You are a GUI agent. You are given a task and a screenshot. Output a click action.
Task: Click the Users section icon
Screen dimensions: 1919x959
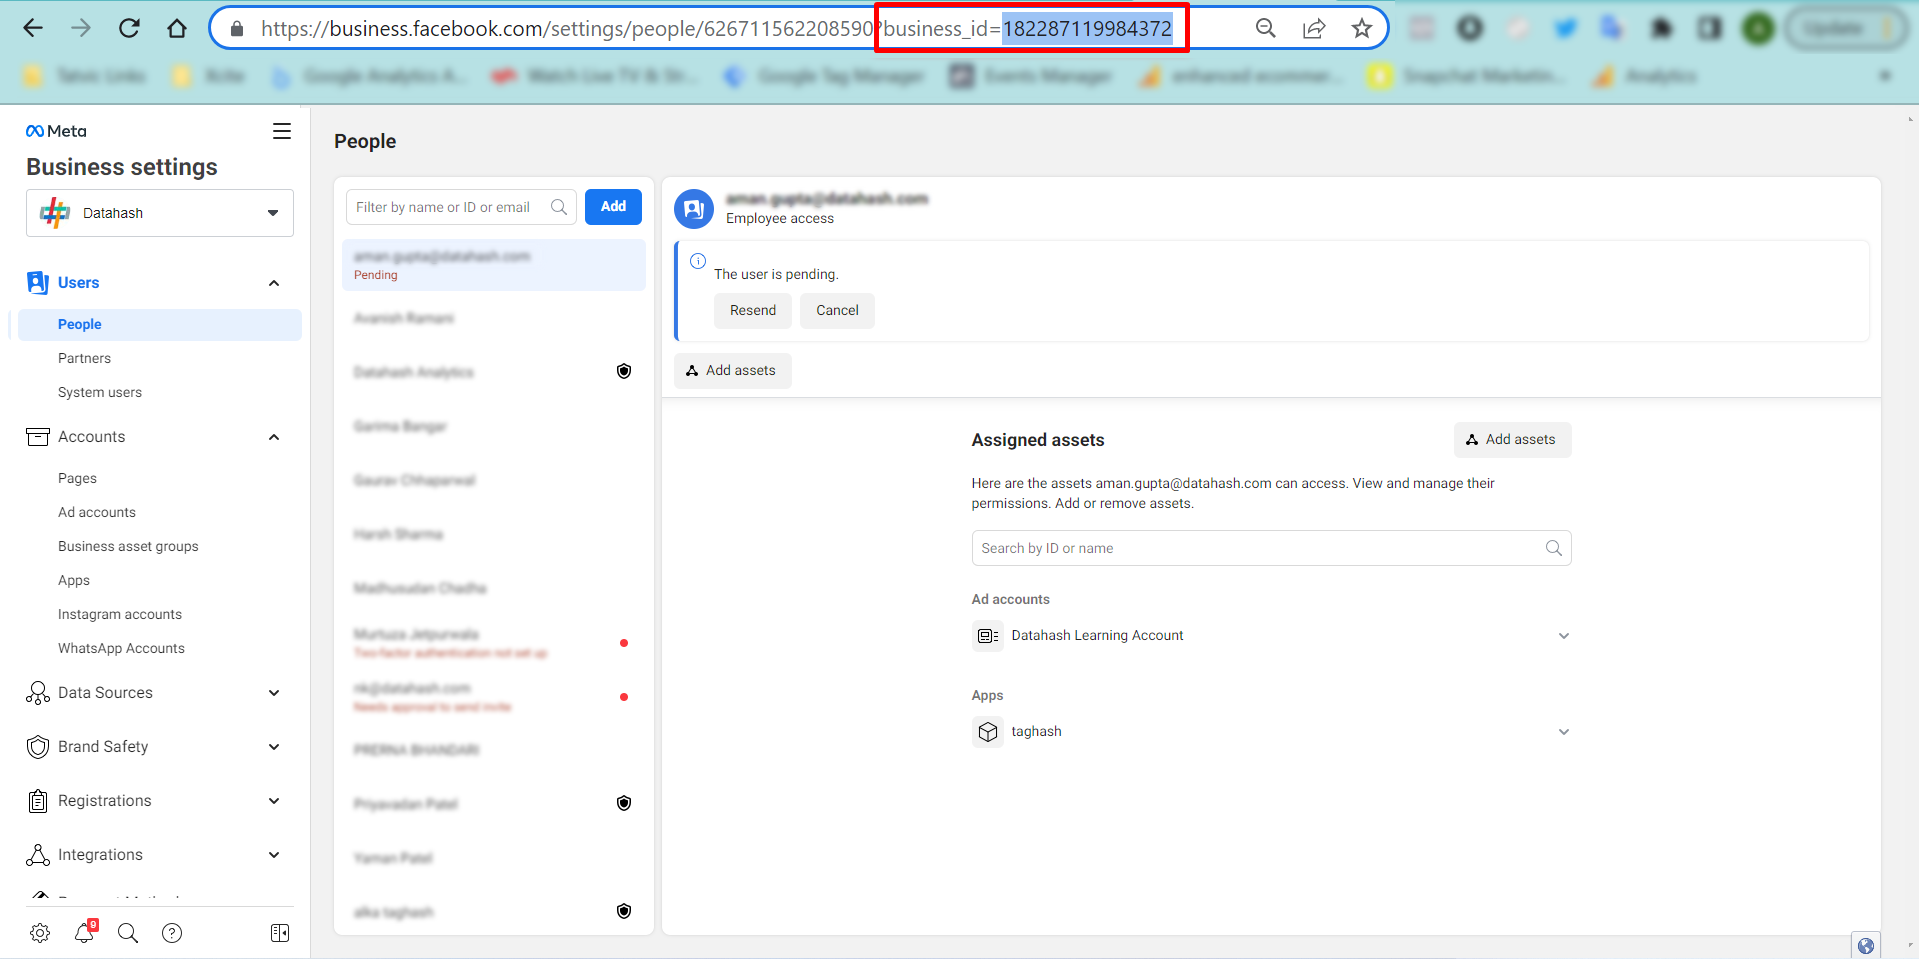point(38,283)
